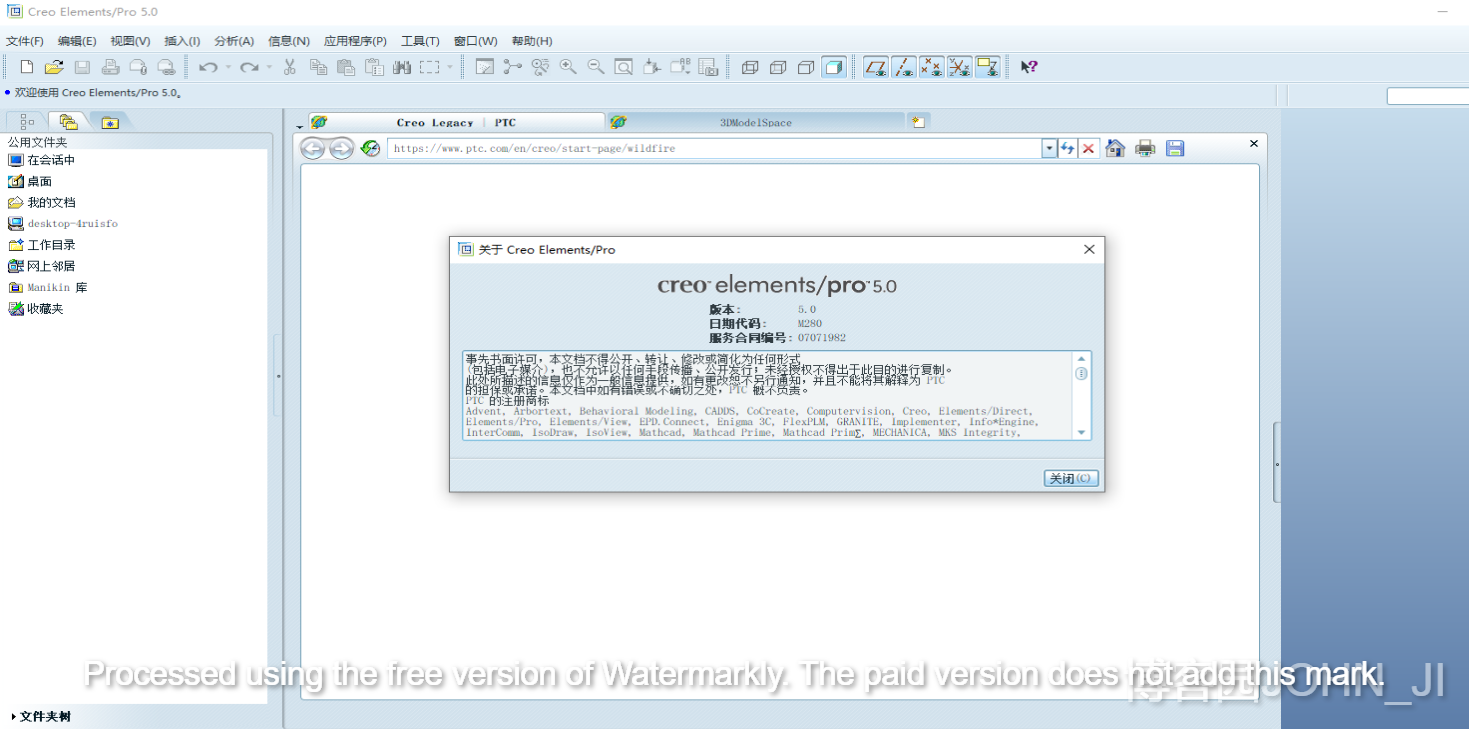The image size is (1469, 729).
Task: Click the Paste Special icon
Action: 374,67
